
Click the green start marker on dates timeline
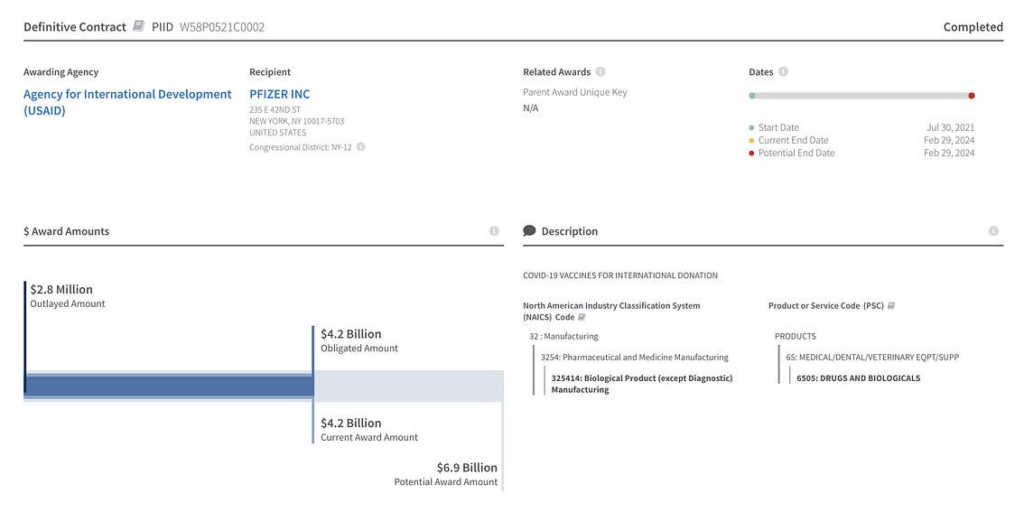point(752,96)
